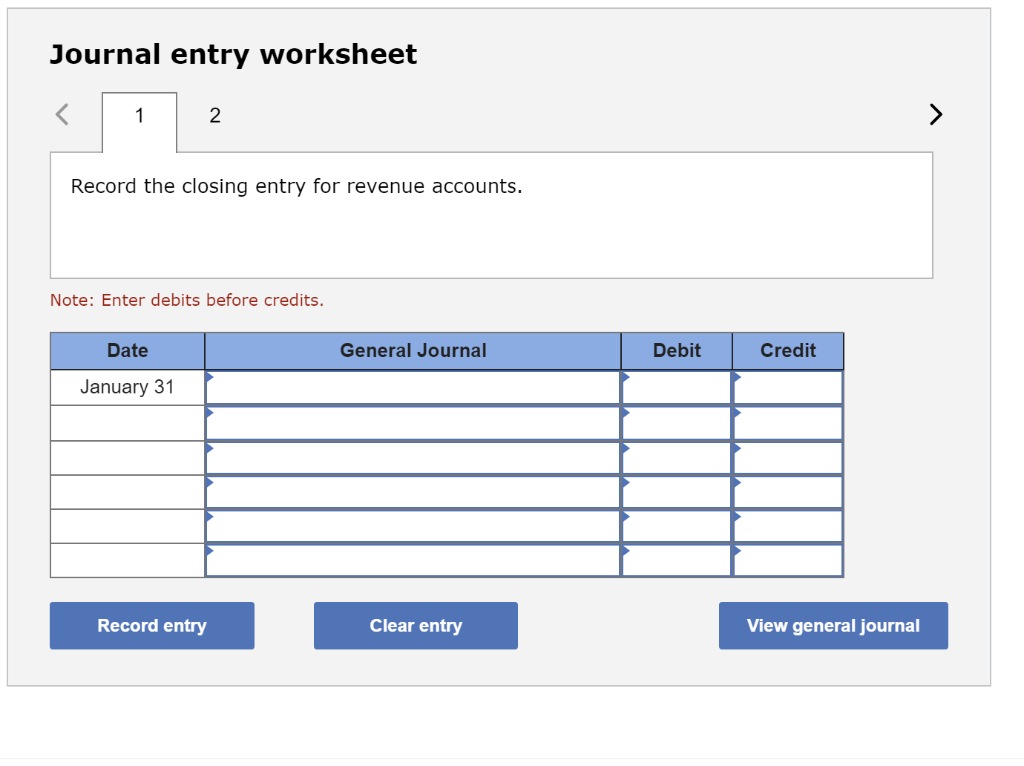Click the left chevron navigation arrow
The width and height of the screenshot is (1024, 766).
(61, 114)
